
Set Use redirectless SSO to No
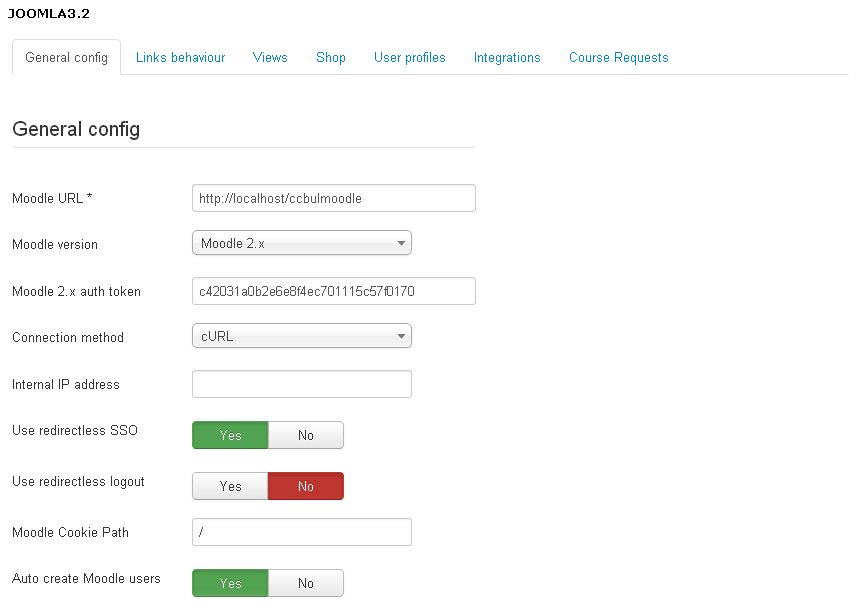[x=306, y=435]
